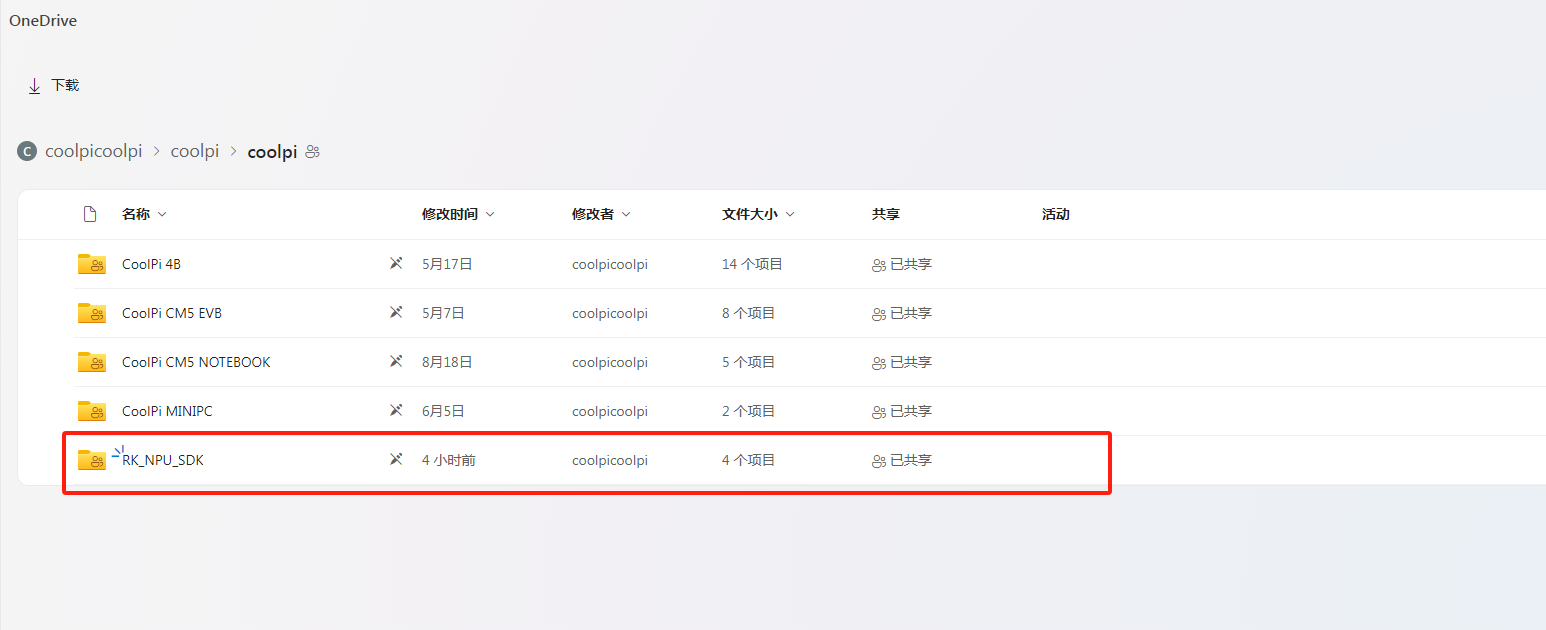Open the RK_NPU_SDK folder name
This screenshot has height=630, width=1546.
point(163,460)
